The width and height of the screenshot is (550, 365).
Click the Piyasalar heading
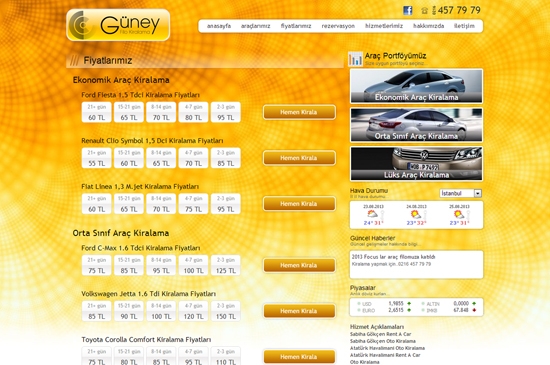[x=363, y=288]
